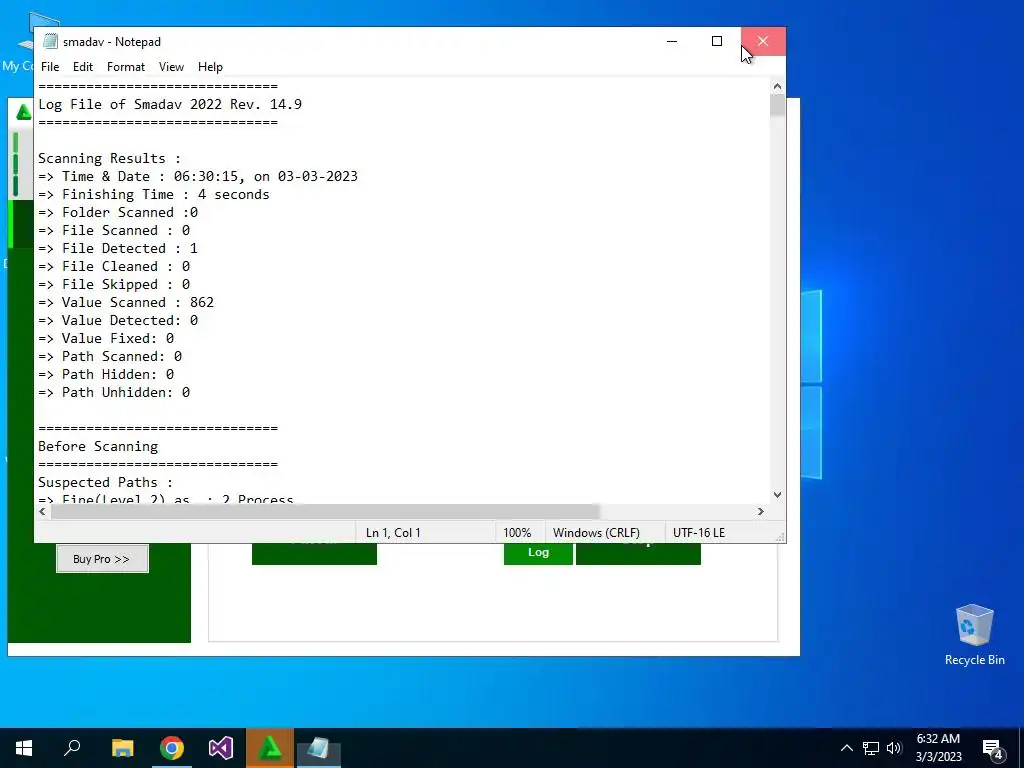
Task: Click the 'File Cleaned : 0' line
Action: pyautogui.click(x=114, y=266)
